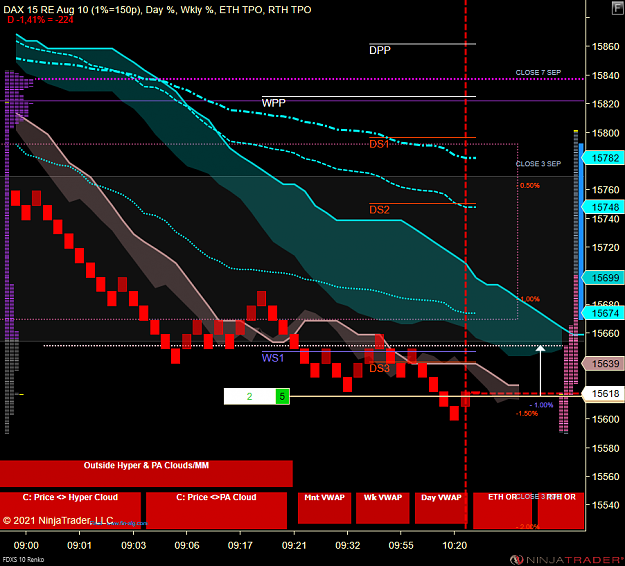
Task: Click the 15560 price axis value
Action: point(605,477)
